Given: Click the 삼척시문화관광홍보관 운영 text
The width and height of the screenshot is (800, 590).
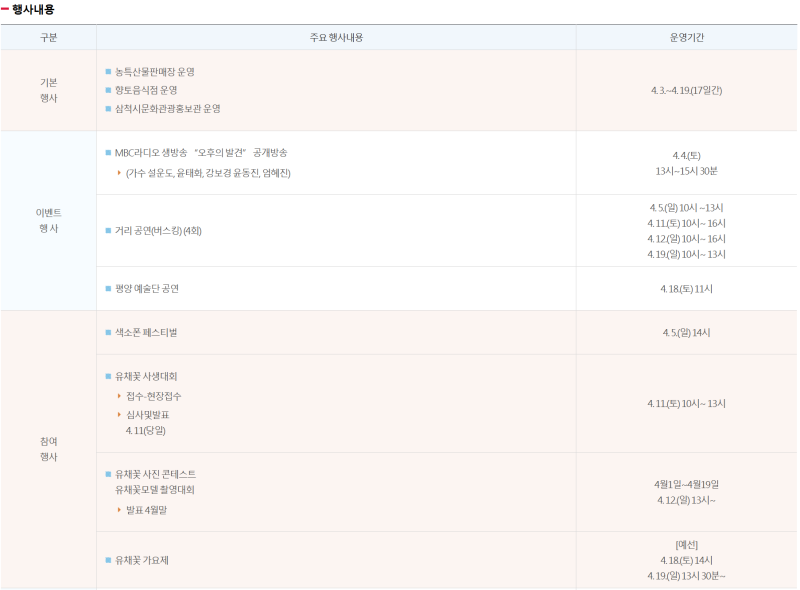Looking at the screenshot, I should 167,108.
